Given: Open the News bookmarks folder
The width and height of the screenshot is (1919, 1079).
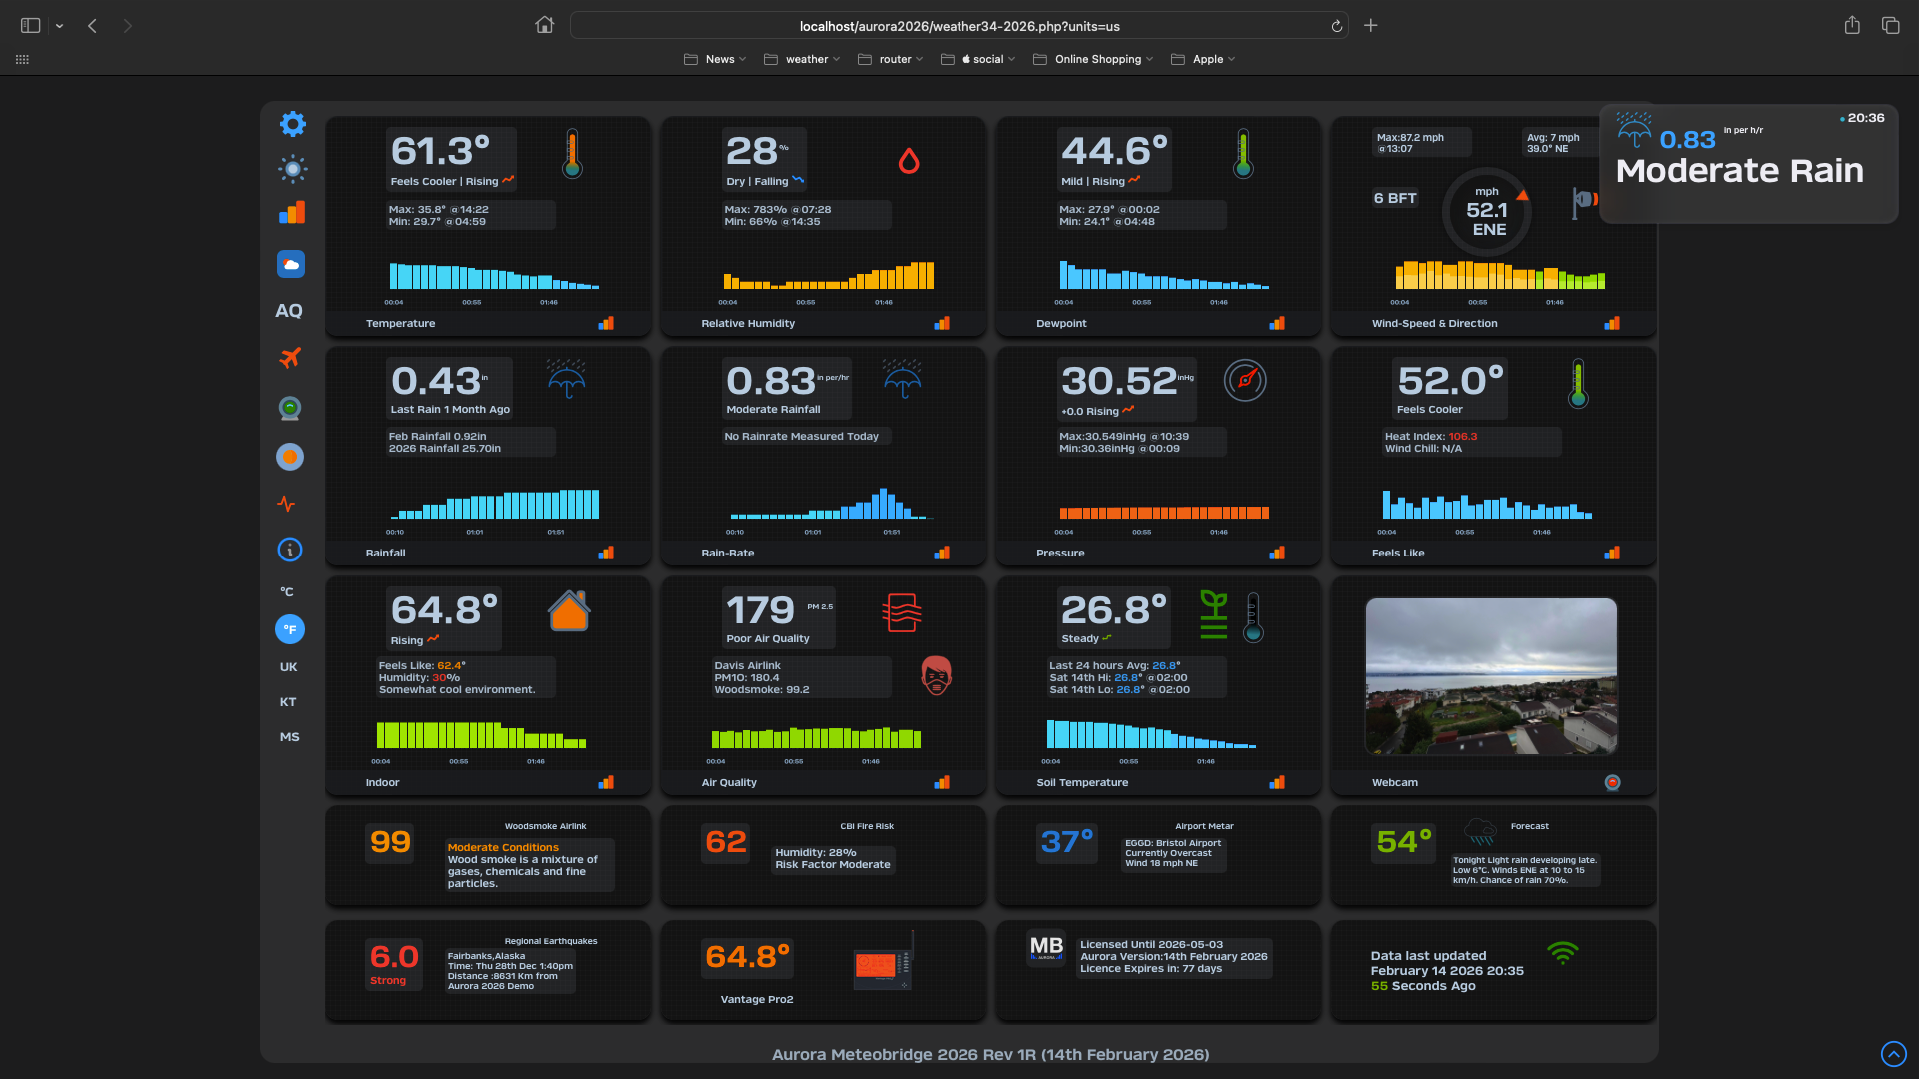Looking at the screenshot, I should pyautogui.click(x=715, y=59).
